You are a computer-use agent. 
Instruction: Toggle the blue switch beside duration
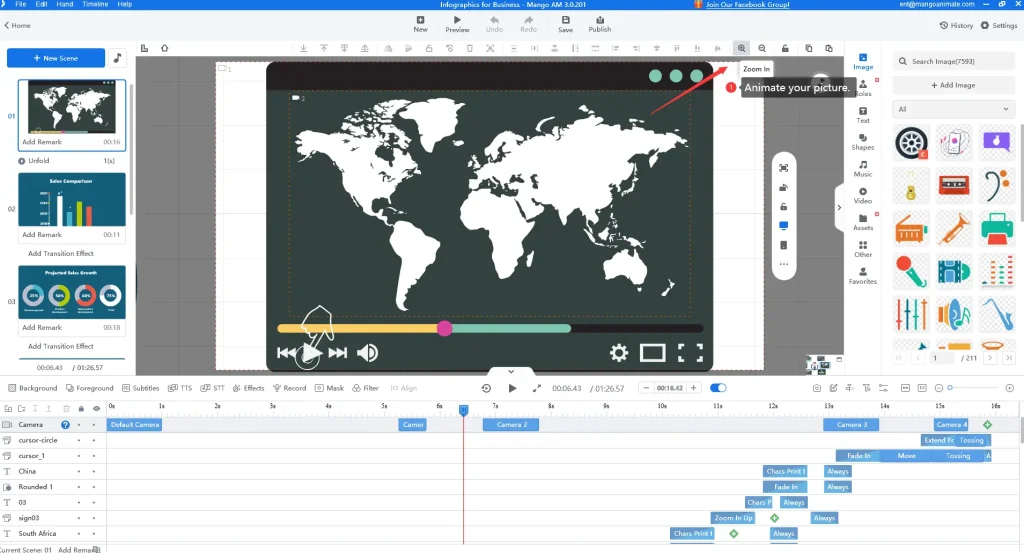pyautogui.click(x=718, y=388)
